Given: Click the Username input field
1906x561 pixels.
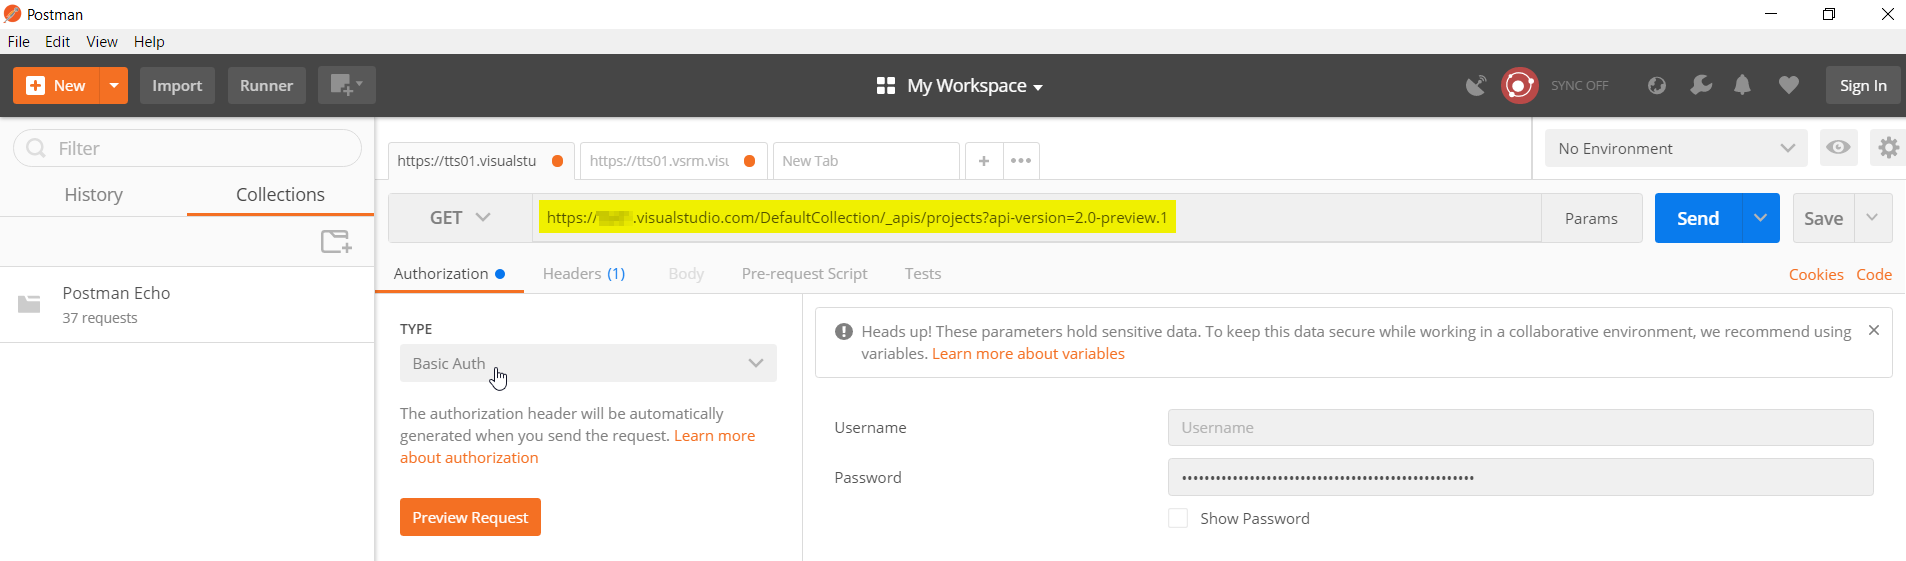Looking at the screenshot, I should pos(1520,428).
